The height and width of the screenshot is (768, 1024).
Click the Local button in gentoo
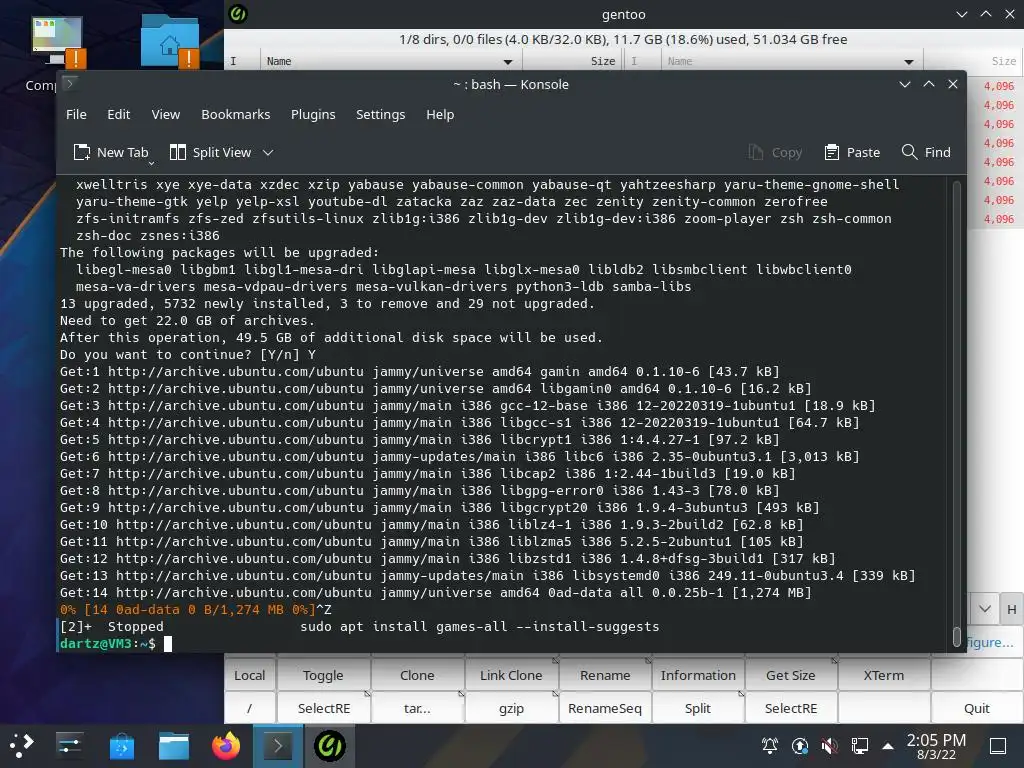249,675
